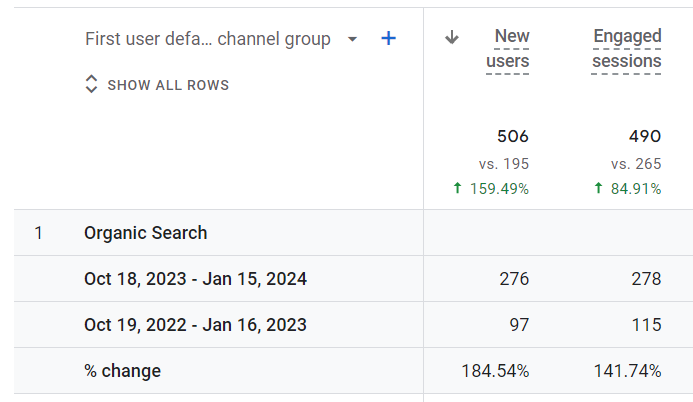The height and width of the screenshot is (402, 693).
Task: Click the 276 new users cell
Action: tap(514, 279)
